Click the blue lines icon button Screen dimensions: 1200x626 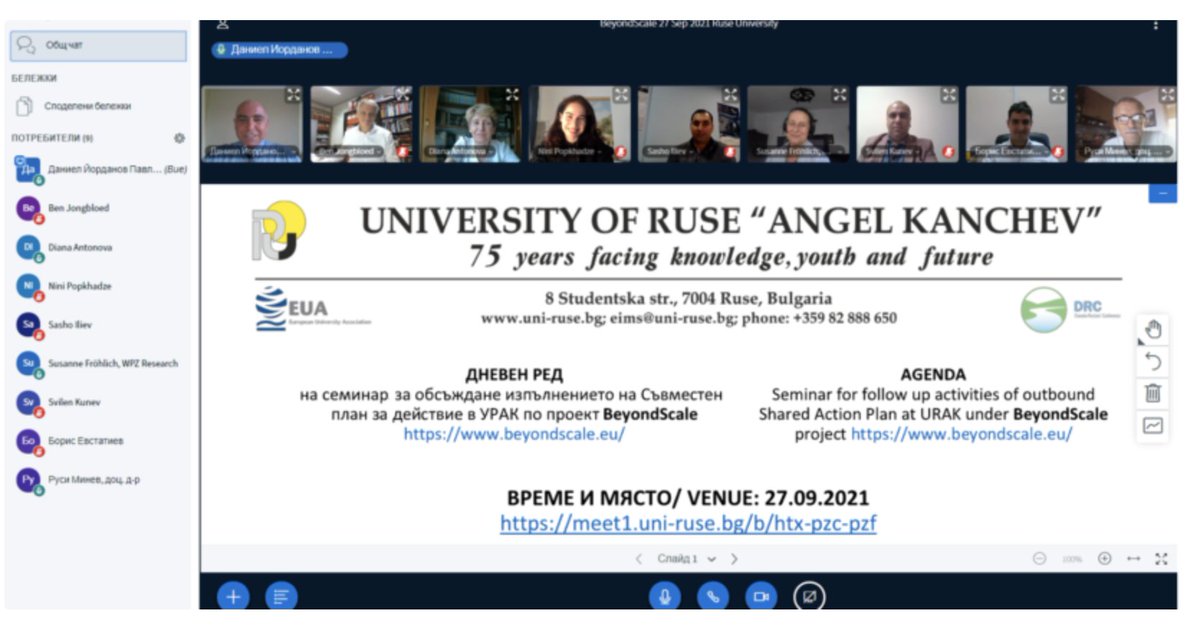pos(282,596)
